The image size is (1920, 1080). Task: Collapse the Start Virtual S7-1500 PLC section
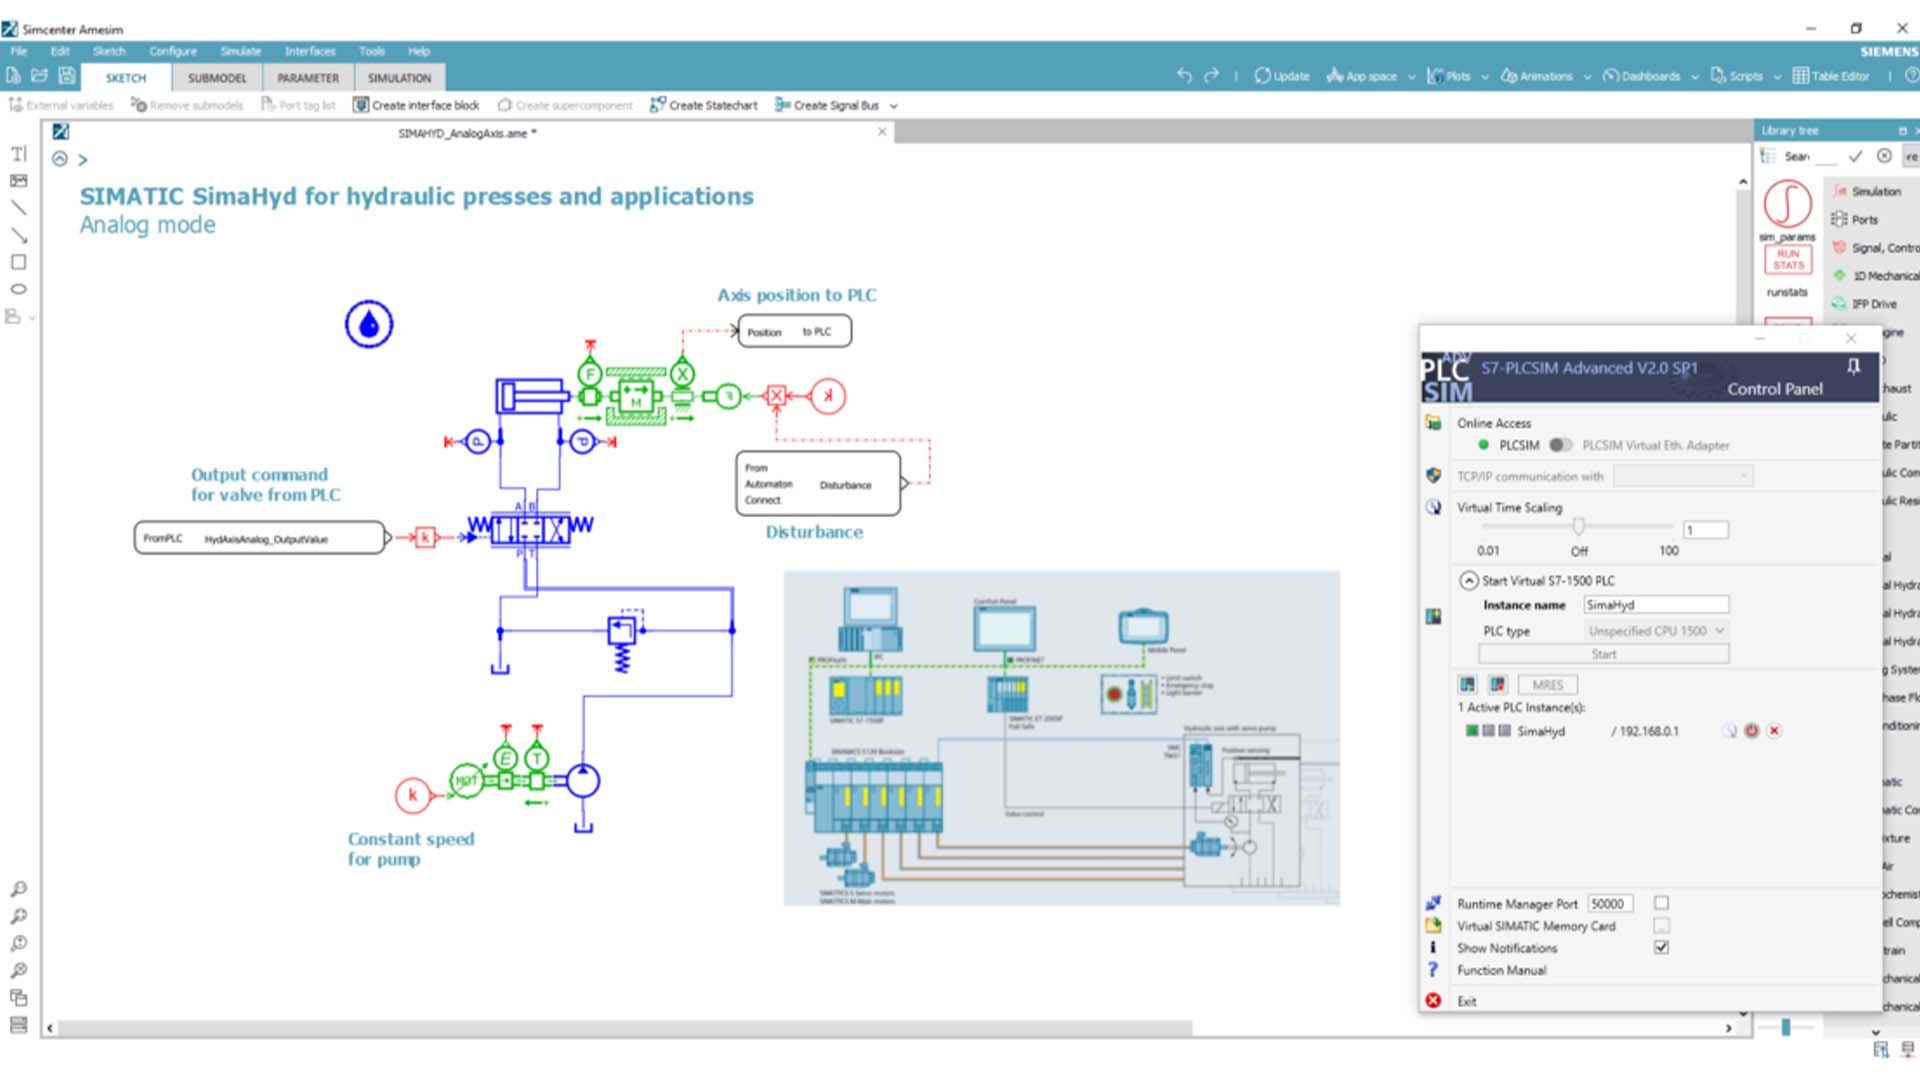[1468, 580]
